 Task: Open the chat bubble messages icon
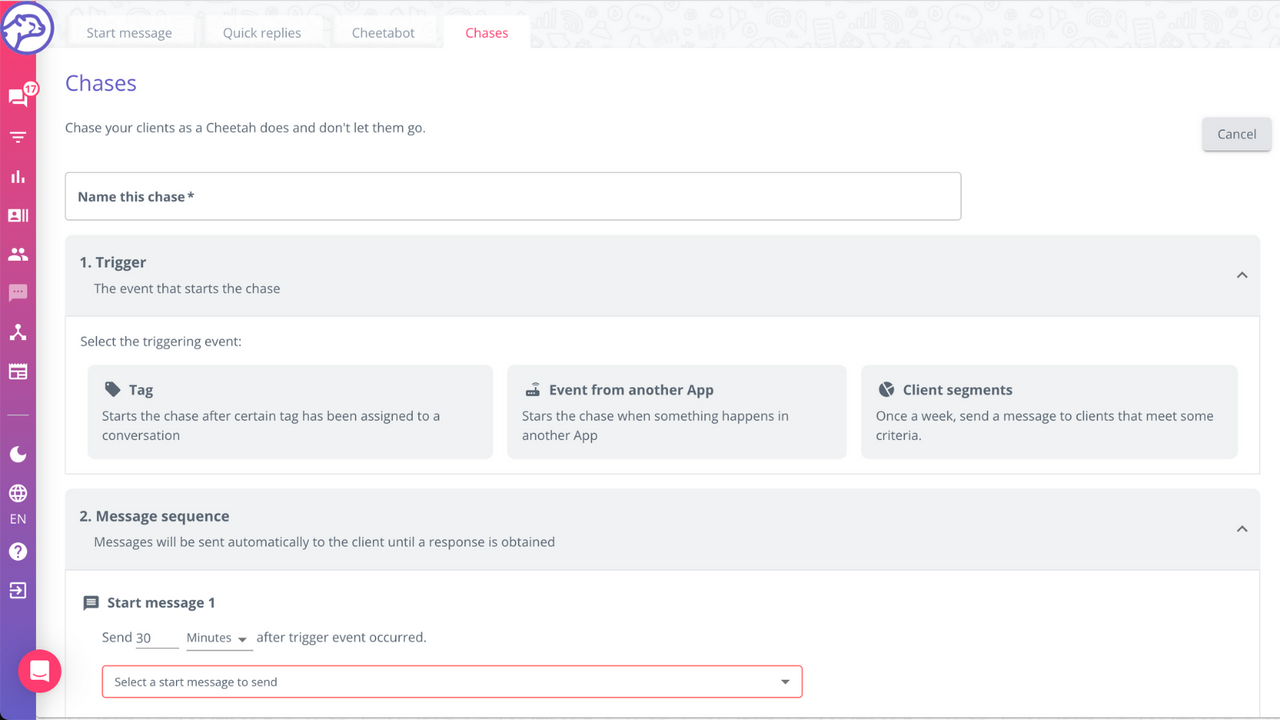(18, 292)
